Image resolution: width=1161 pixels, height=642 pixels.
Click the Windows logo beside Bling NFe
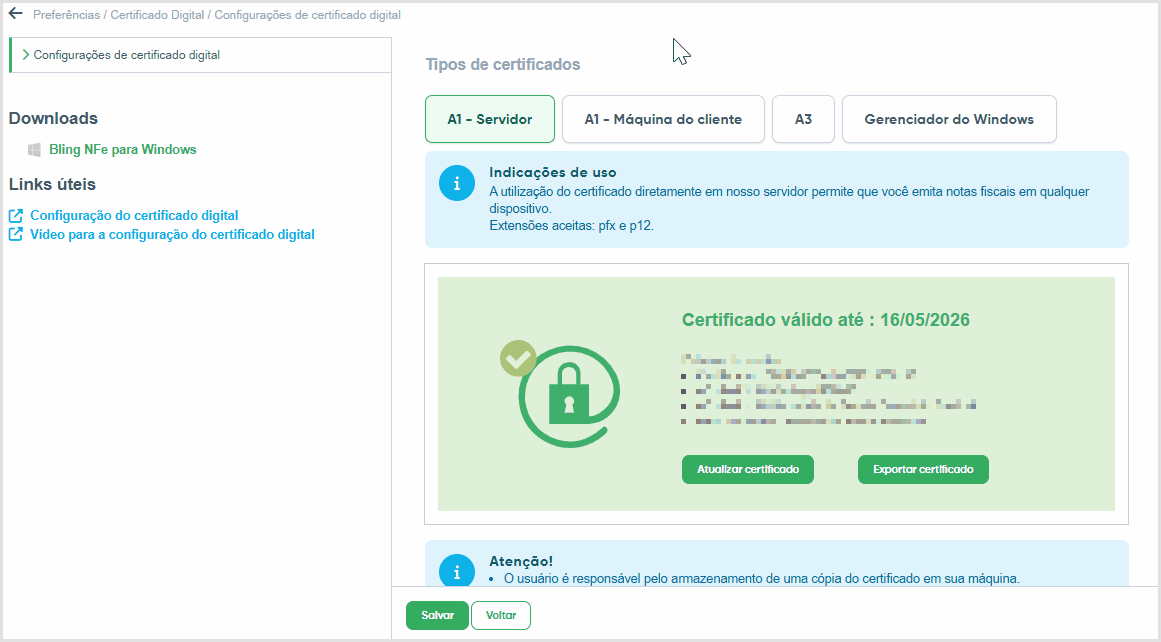coord(34,150)
